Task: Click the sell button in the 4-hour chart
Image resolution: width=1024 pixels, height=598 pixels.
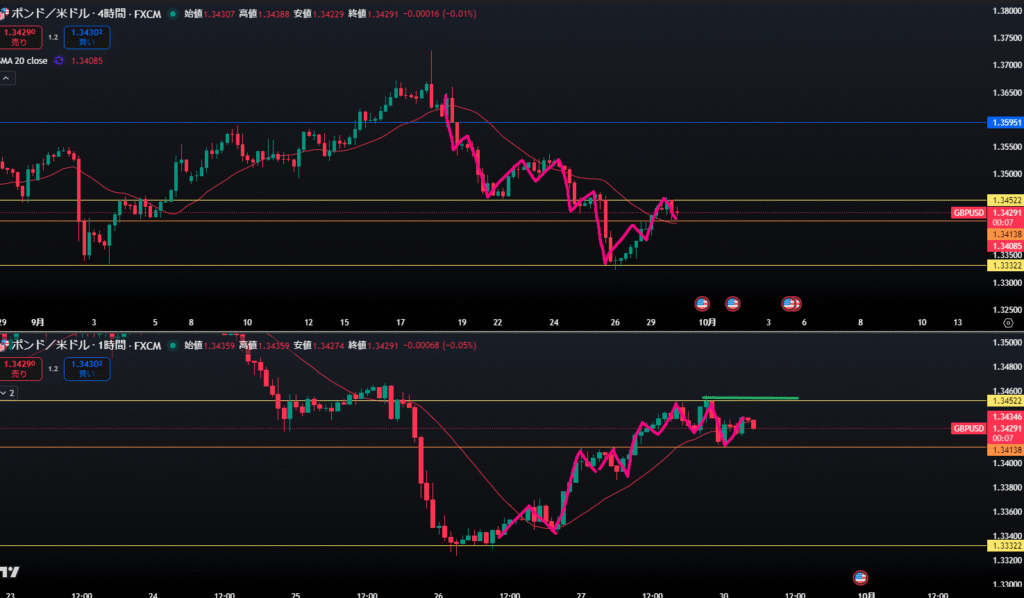Action: (x=18, y=38)
